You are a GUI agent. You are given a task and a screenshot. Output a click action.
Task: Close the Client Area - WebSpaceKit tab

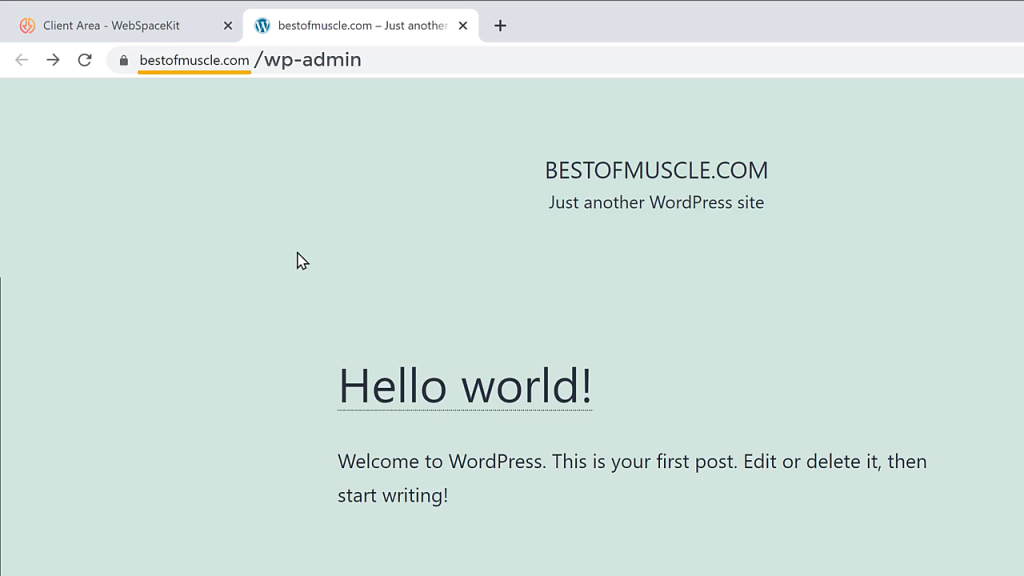tap(228, 25)
